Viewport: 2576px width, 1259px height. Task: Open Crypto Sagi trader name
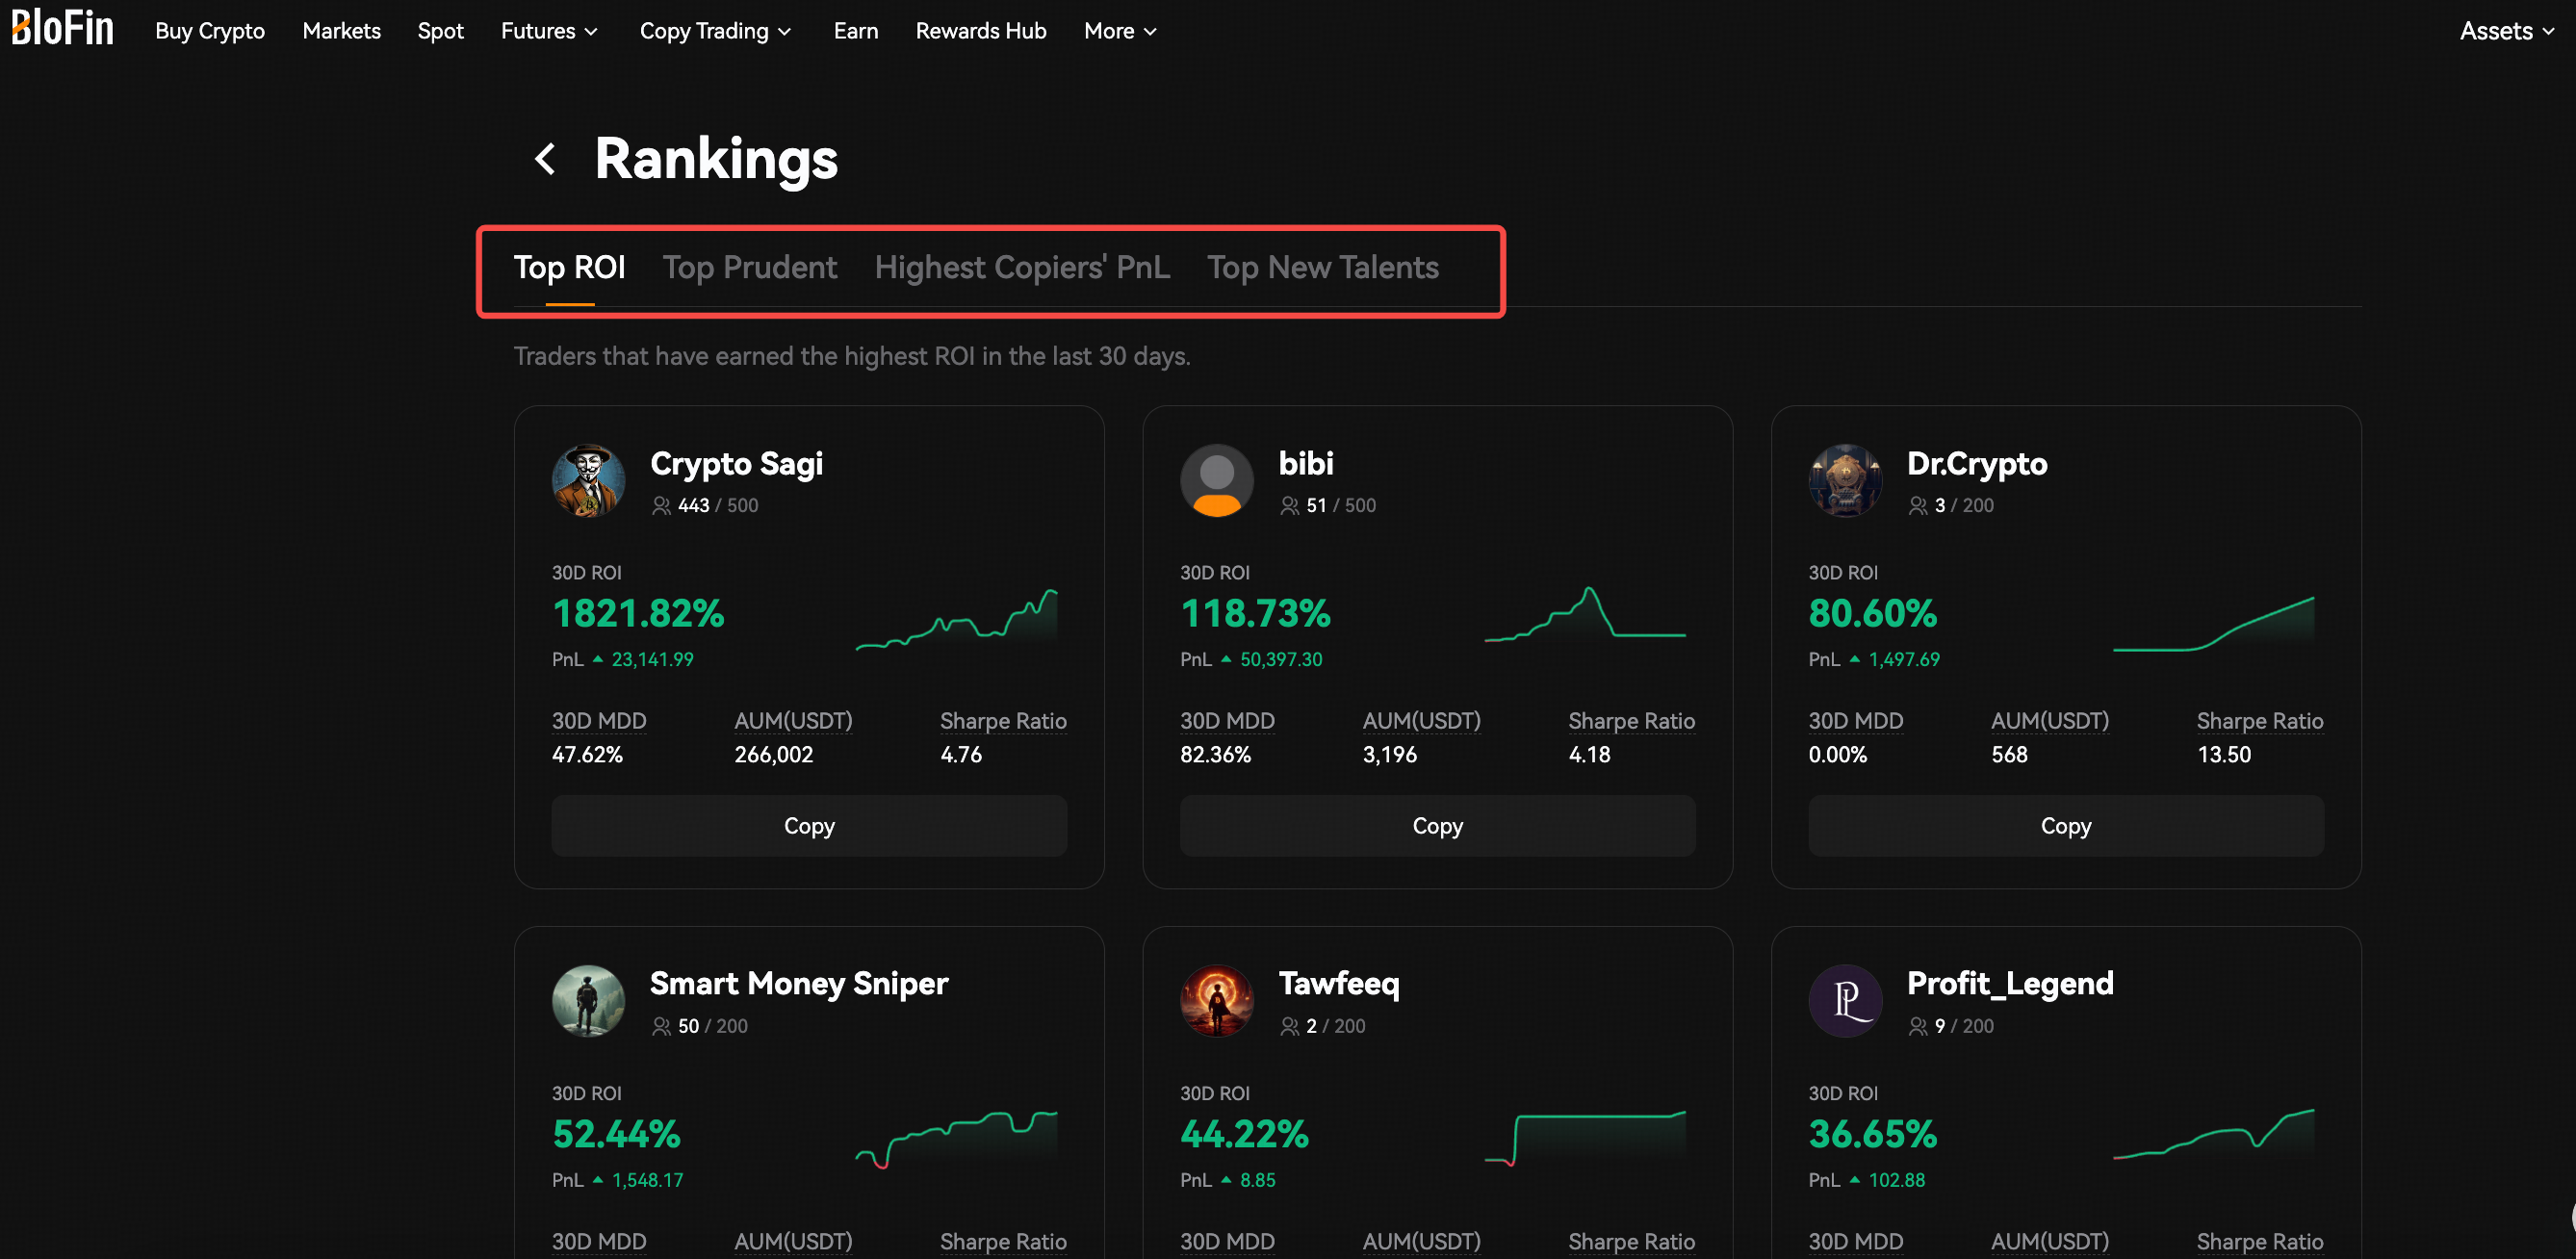click(x=736, y=464)
